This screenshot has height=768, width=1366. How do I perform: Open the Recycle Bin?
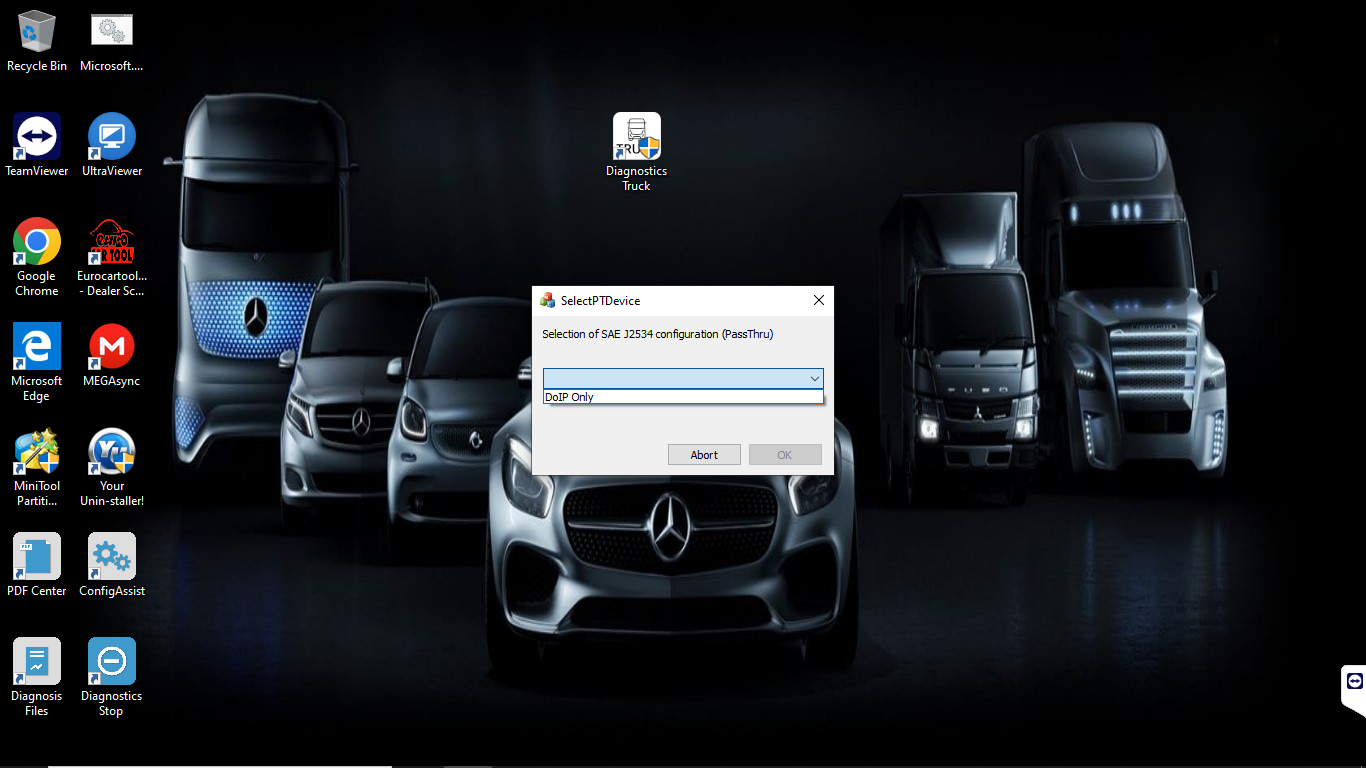click(x=37, y=33)
